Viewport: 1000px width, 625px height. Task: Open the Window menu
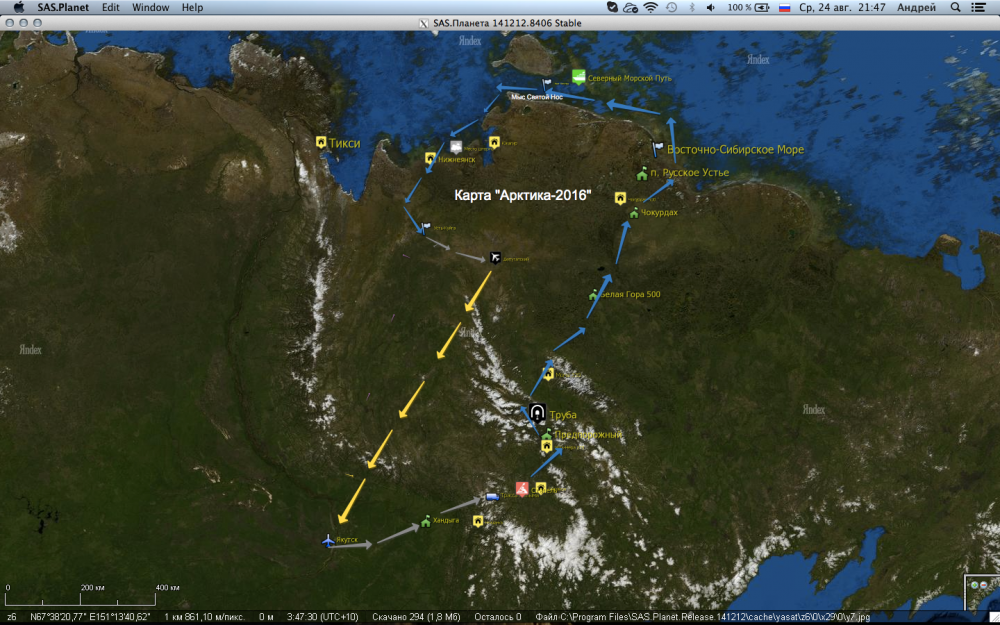point(150,7)
